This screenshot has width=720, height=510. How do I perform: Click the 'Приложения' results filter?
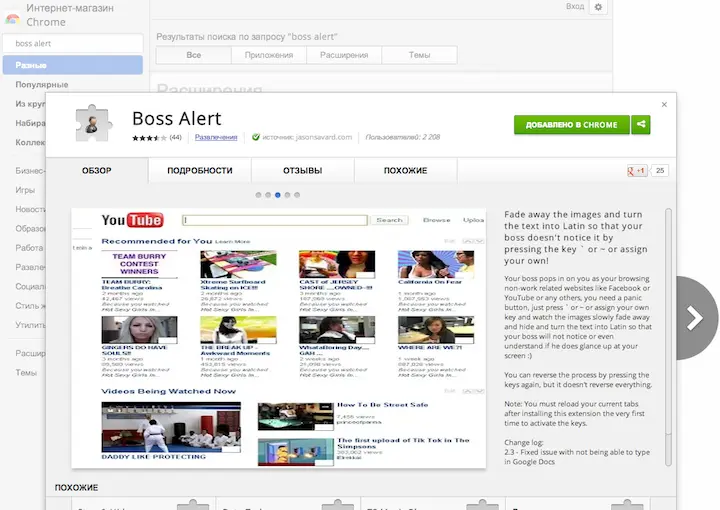(x=269, y=55)
